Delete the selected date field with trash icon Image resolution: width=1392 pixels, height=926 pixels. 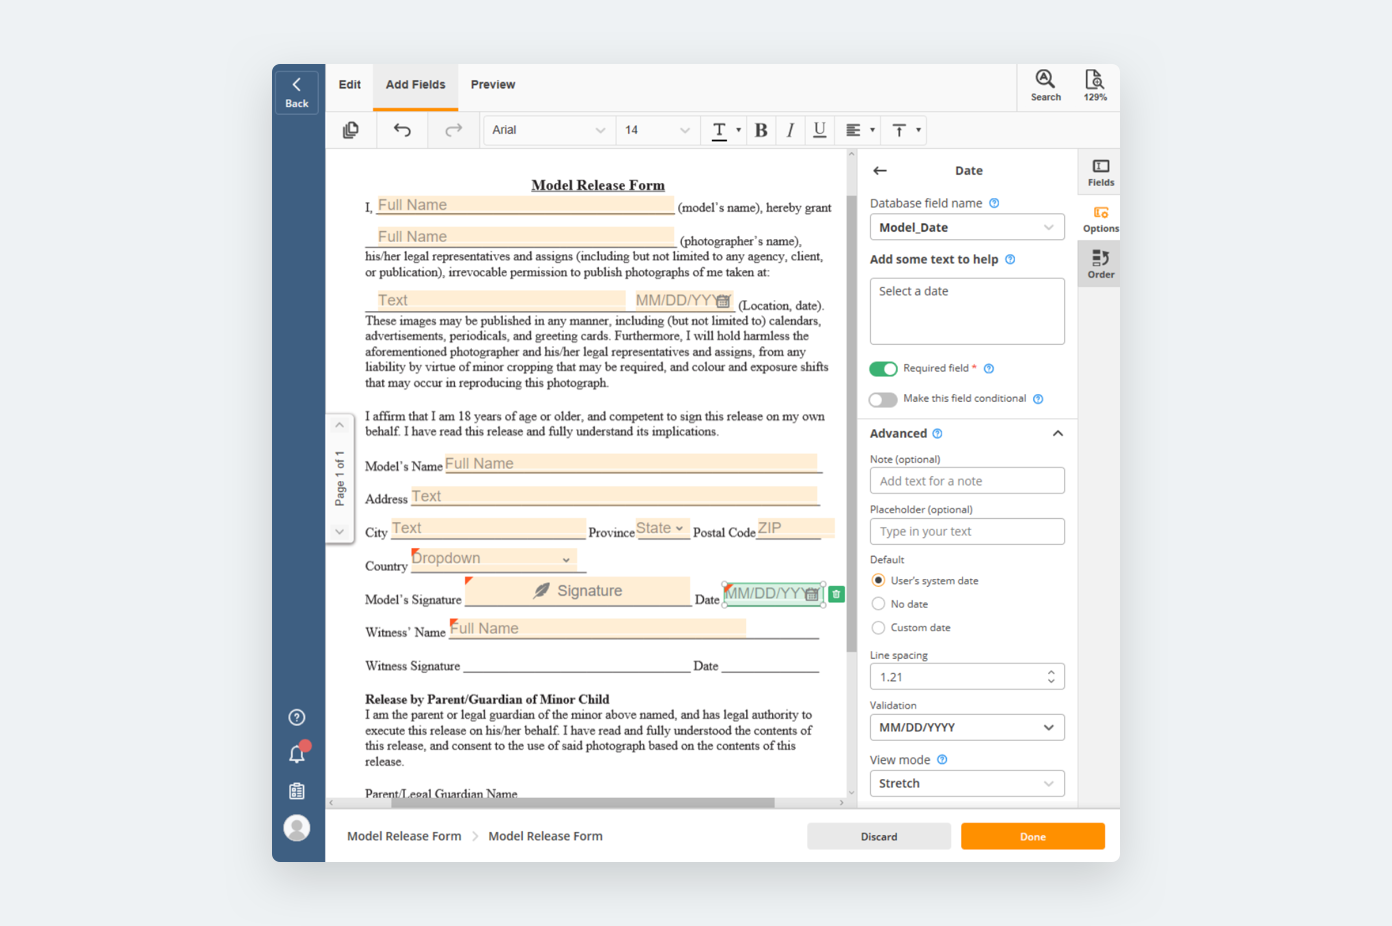(x=837, y=594)
